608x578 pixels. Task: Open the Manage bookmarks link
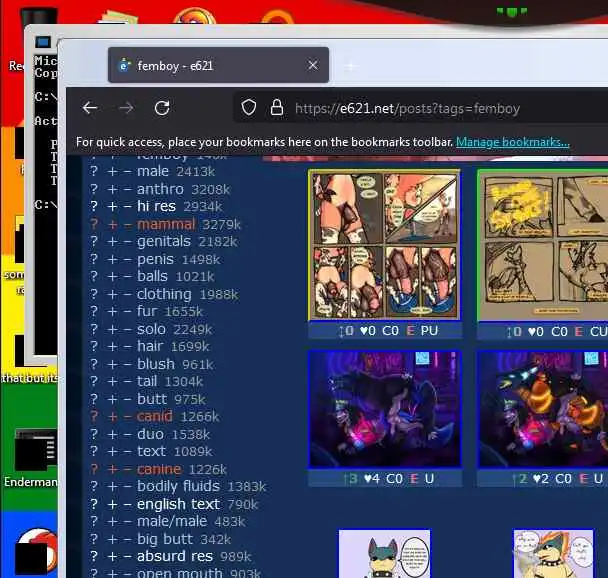coord(513,142)
